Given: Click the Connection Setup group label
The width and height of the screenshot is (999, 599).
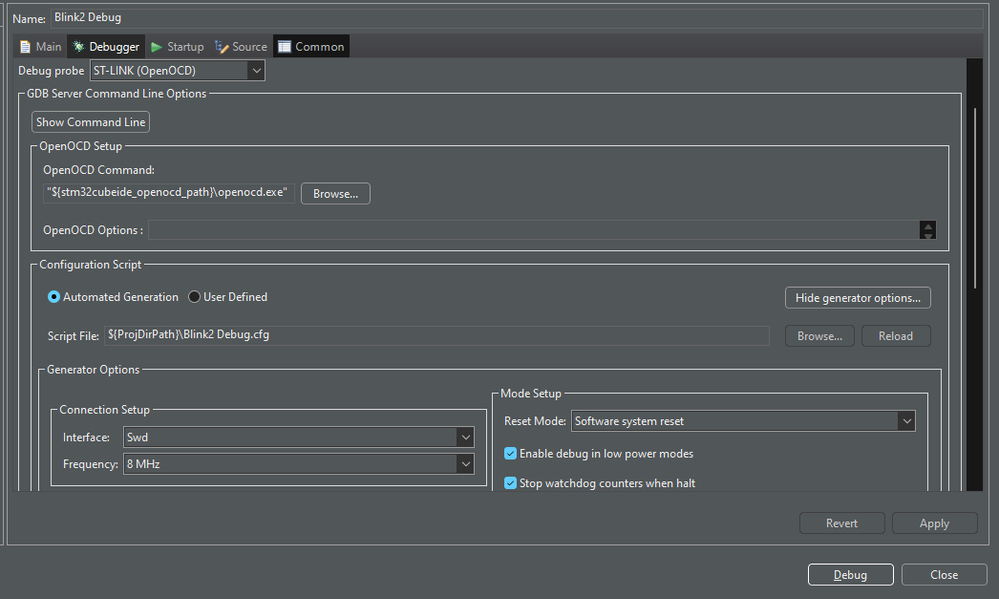Looking at the screenshot, I should coord(104,410).
